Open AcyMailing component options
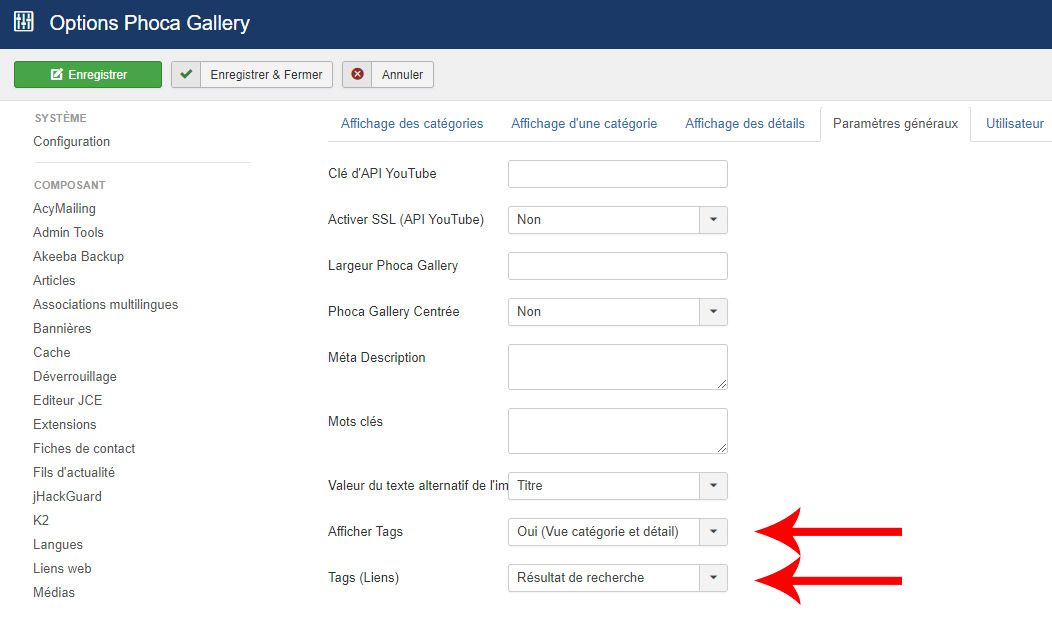 pos(64,209)
